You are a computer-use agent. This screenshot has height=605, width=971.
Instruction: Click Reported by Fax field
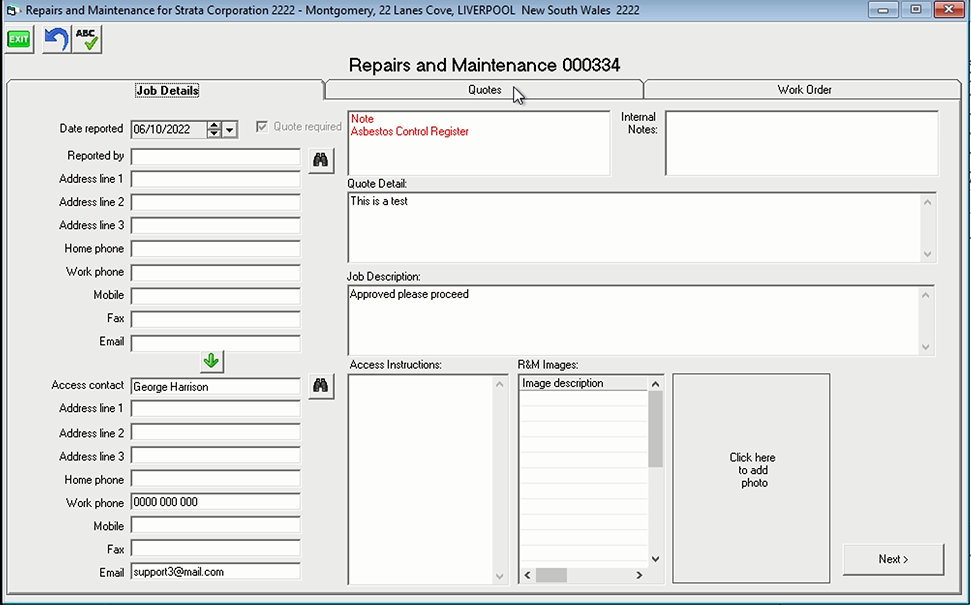point(216,319)
